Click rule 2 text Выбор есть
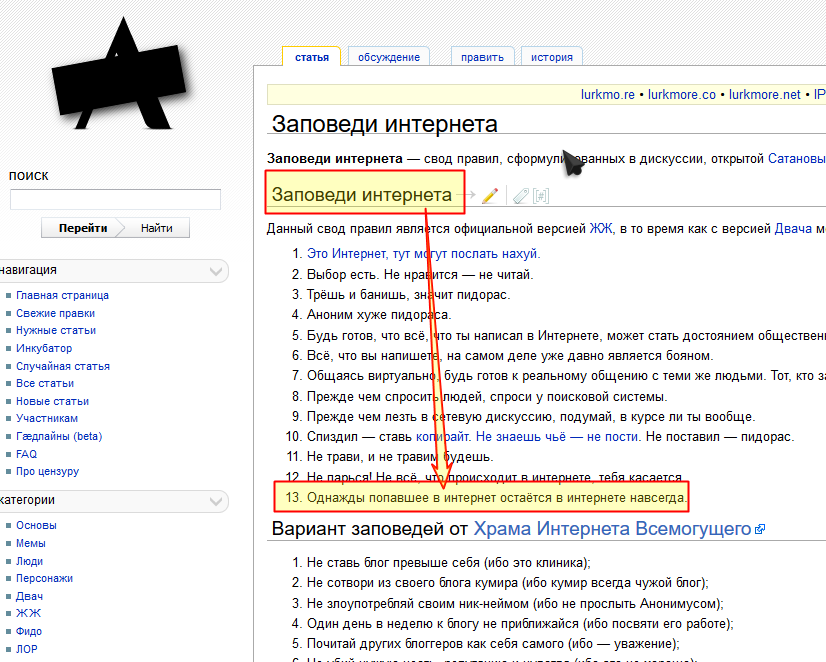This screenshot has width=826, height=662. (420, 275)
